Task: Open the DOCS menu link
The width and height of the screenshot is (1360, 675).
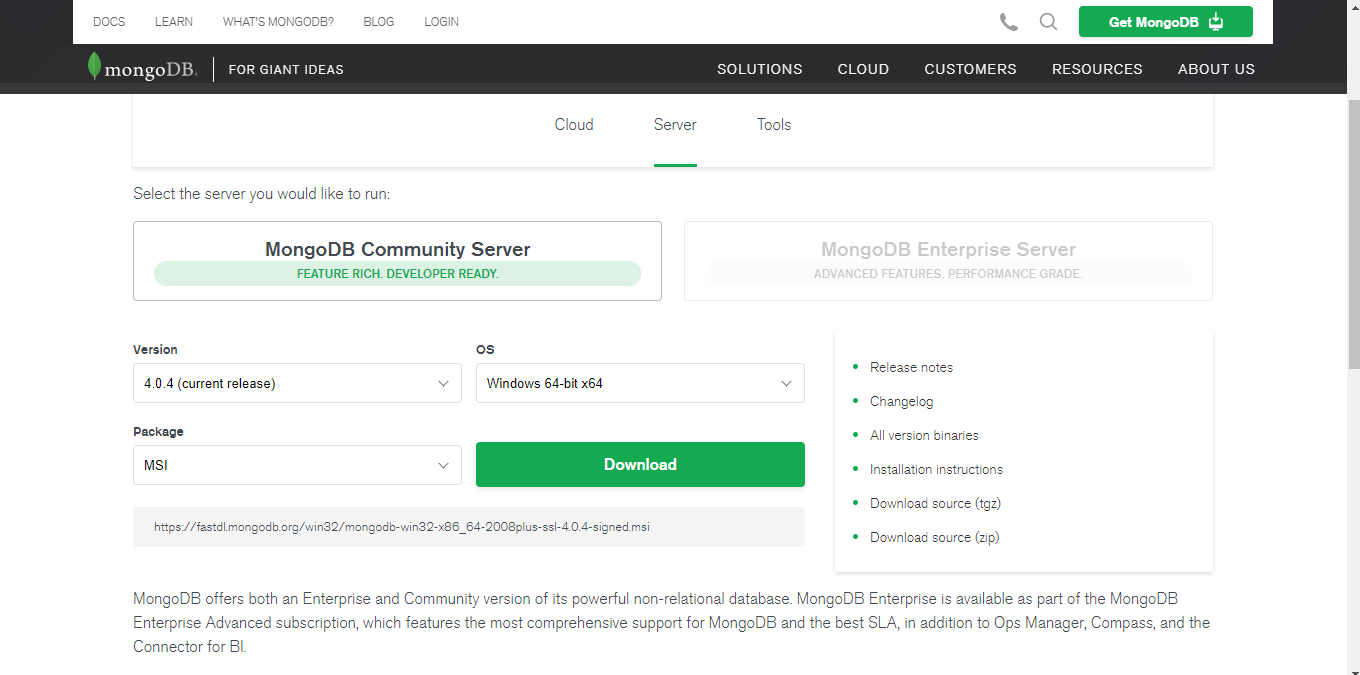Action: click(x=109, y=21)
